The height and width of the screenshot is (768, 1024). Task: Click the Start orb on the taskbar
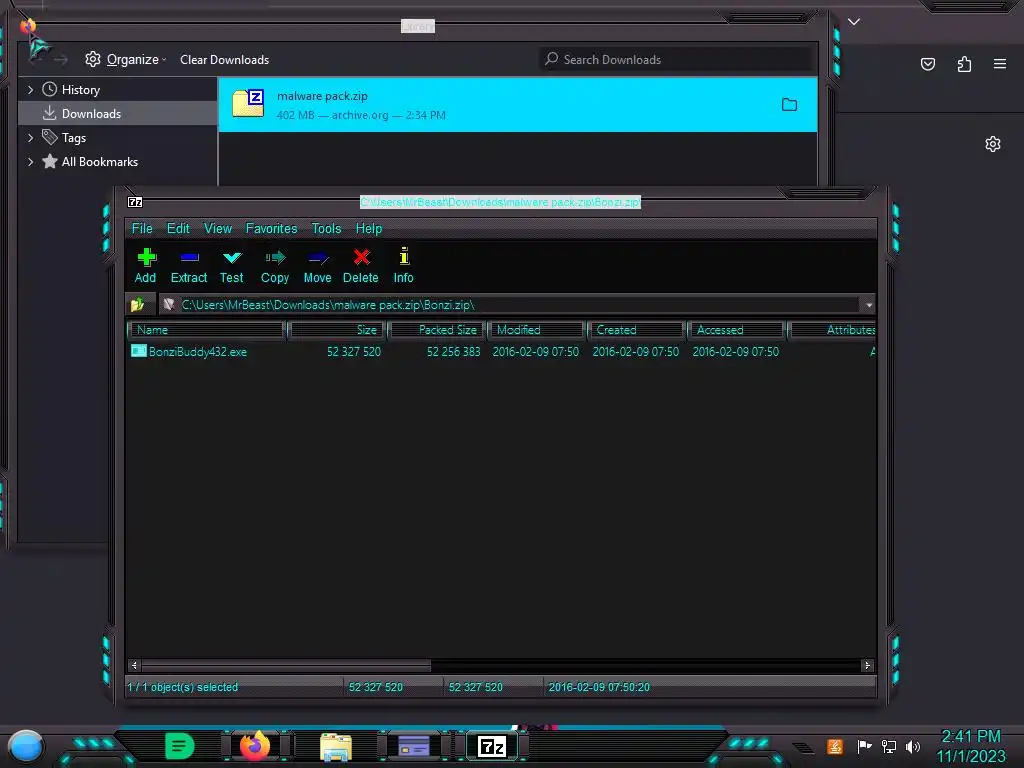point(26,747)
